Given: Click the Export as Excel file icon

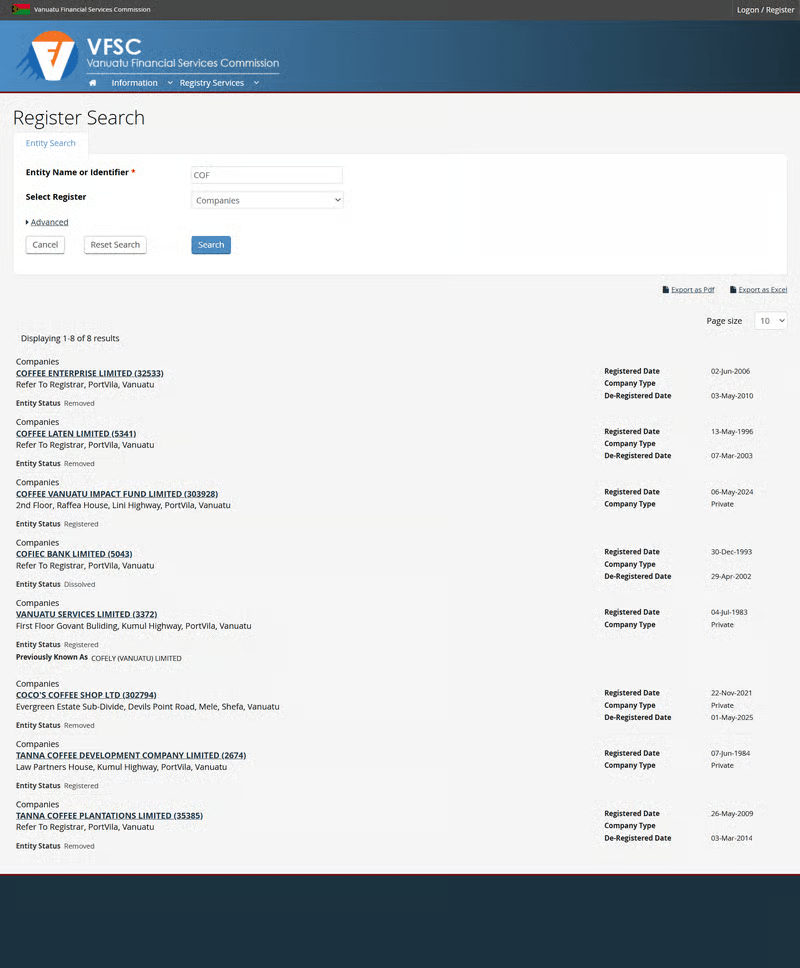Looking at the screenshot, I should (x=733, y=290).
